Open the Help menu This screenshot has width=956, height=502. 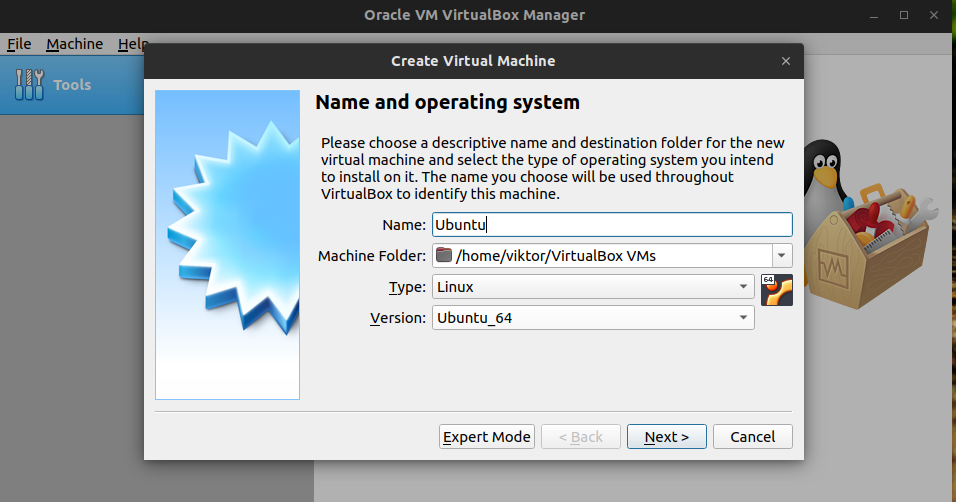click(x=131, y=44)
